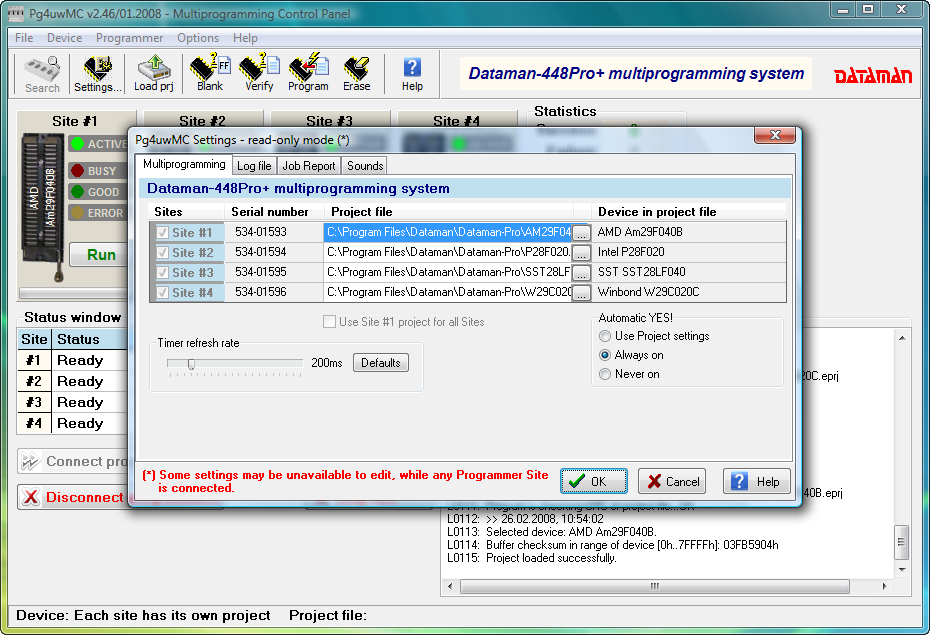The image size is (930, 635).
Task: Select the Always on radio option
Action: pyautogui.click(x=605, y=355)
